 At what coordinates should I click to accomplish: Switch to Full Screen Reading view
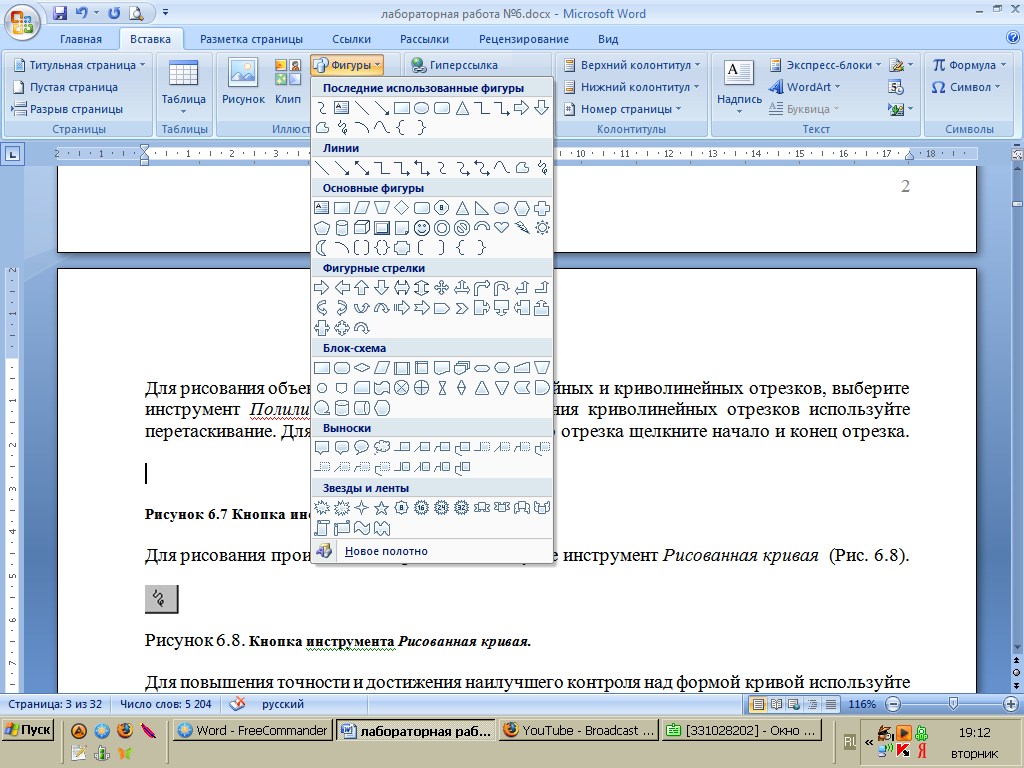click(x=776, y=704)
